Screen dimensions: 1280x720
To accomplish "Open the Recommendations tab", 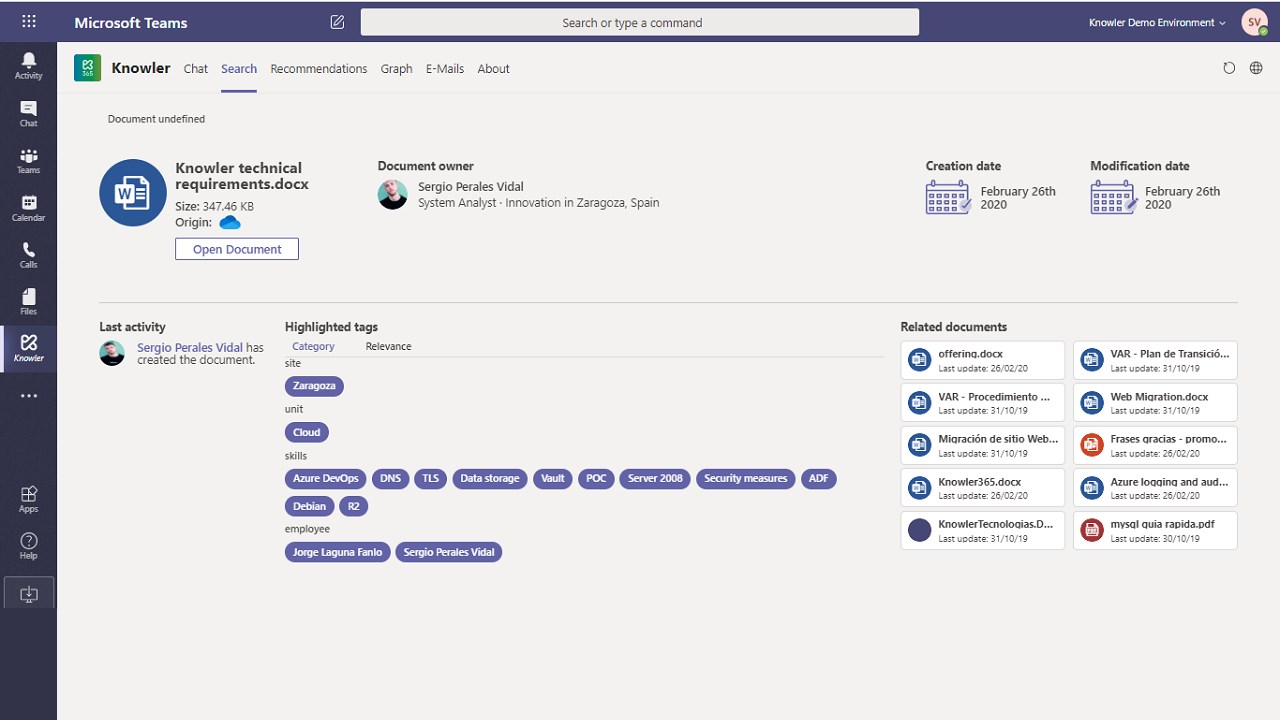I will (x=319, y=69).
